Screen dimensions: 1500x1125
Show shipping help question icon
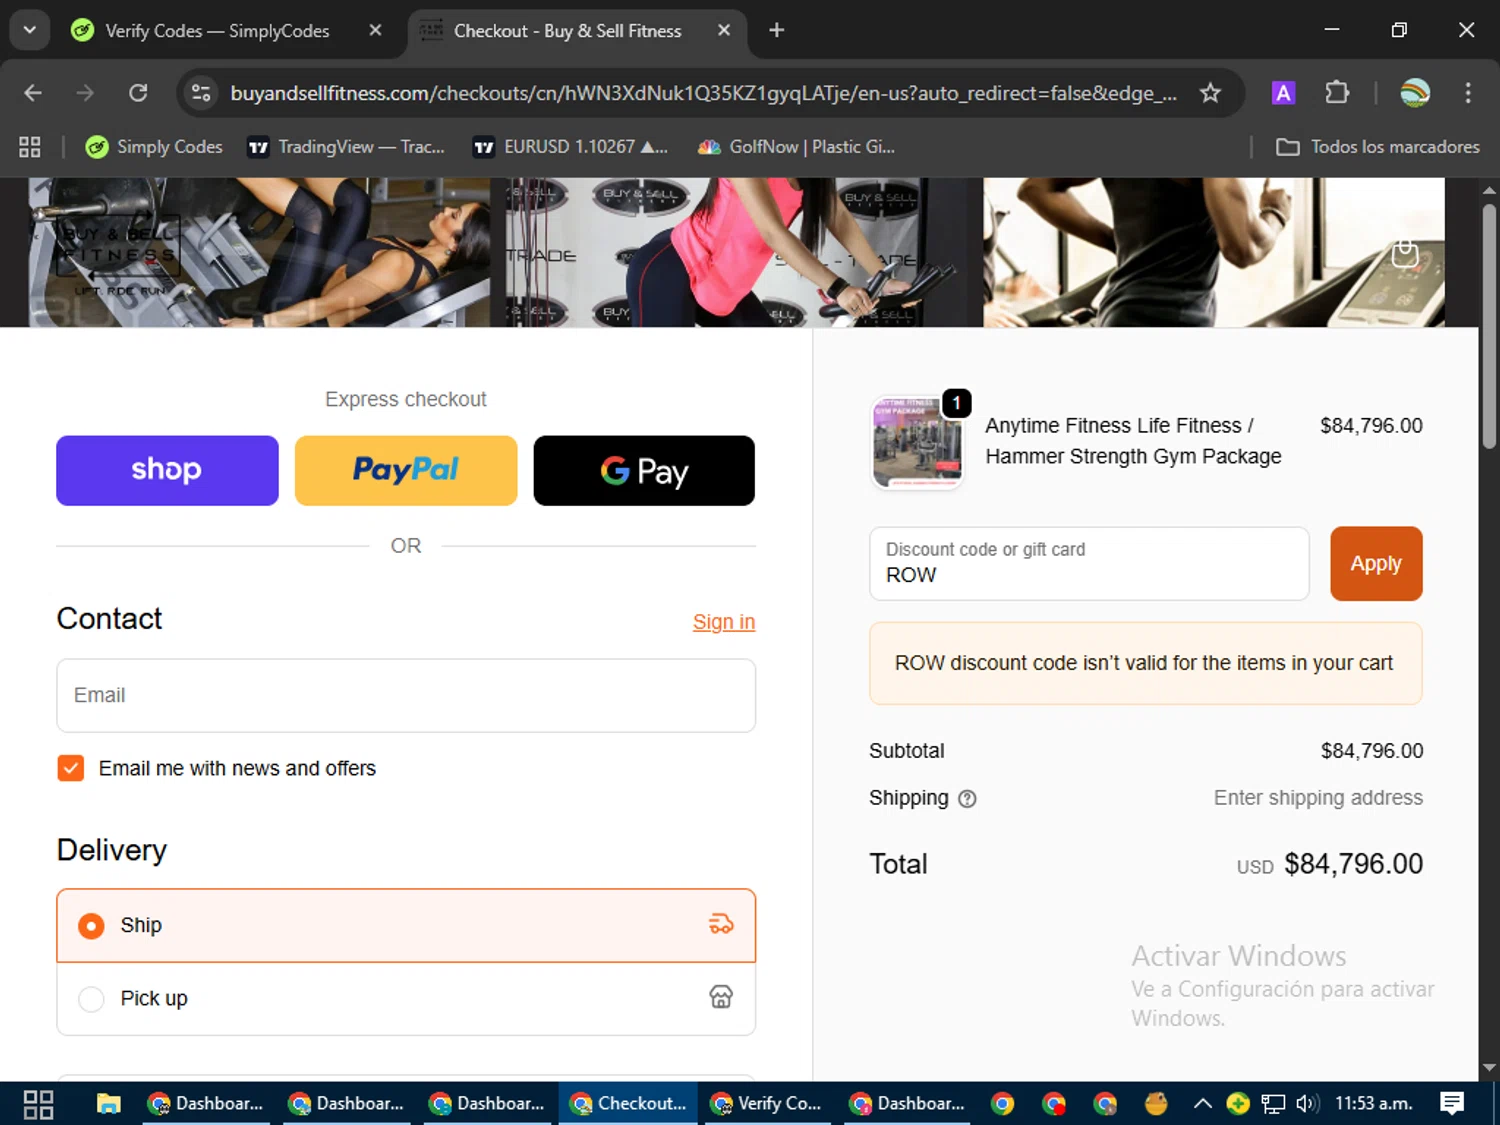click(x=967, y=799)
